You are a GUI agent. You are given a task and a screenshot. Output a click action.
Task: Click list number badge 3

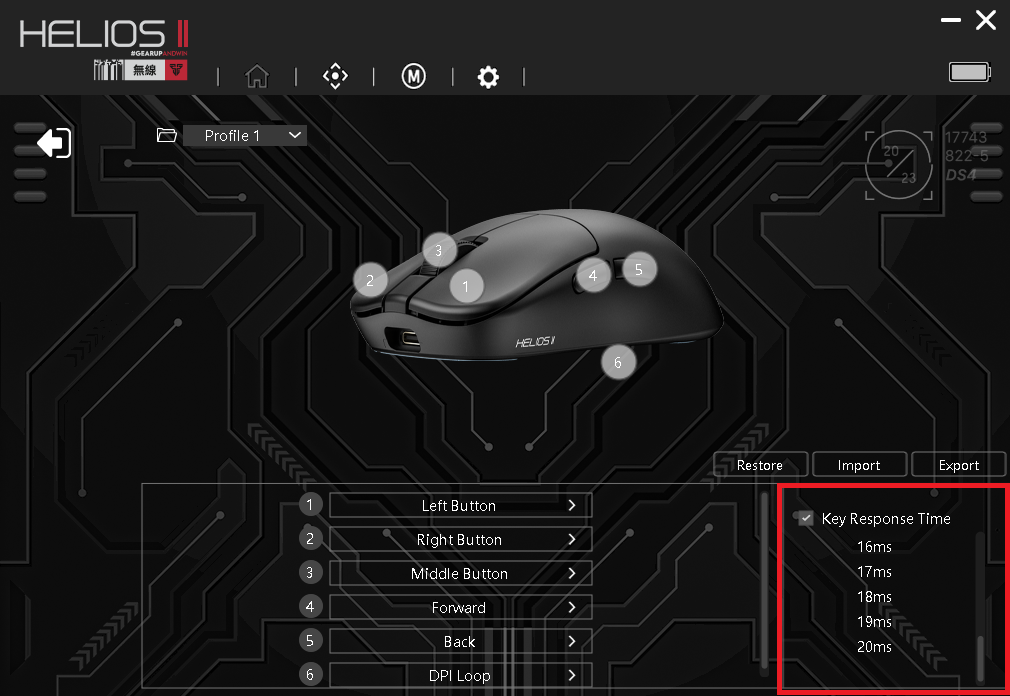pyautogui.click(x=310, y=572)
